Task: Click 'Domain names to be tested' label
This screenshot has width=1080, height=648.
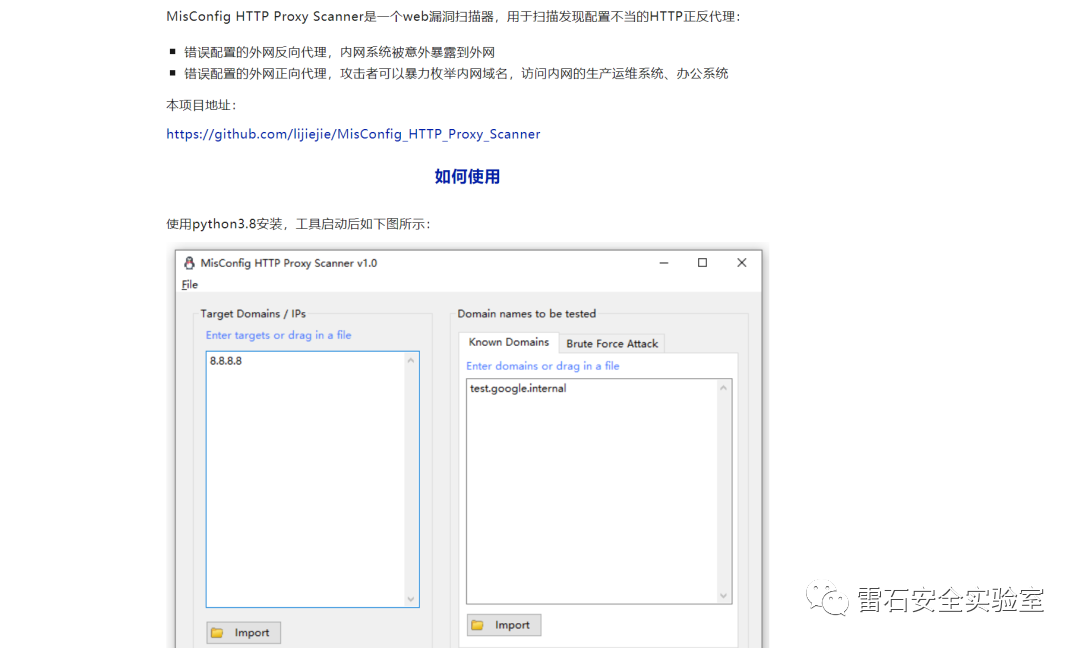Action: 527,314
